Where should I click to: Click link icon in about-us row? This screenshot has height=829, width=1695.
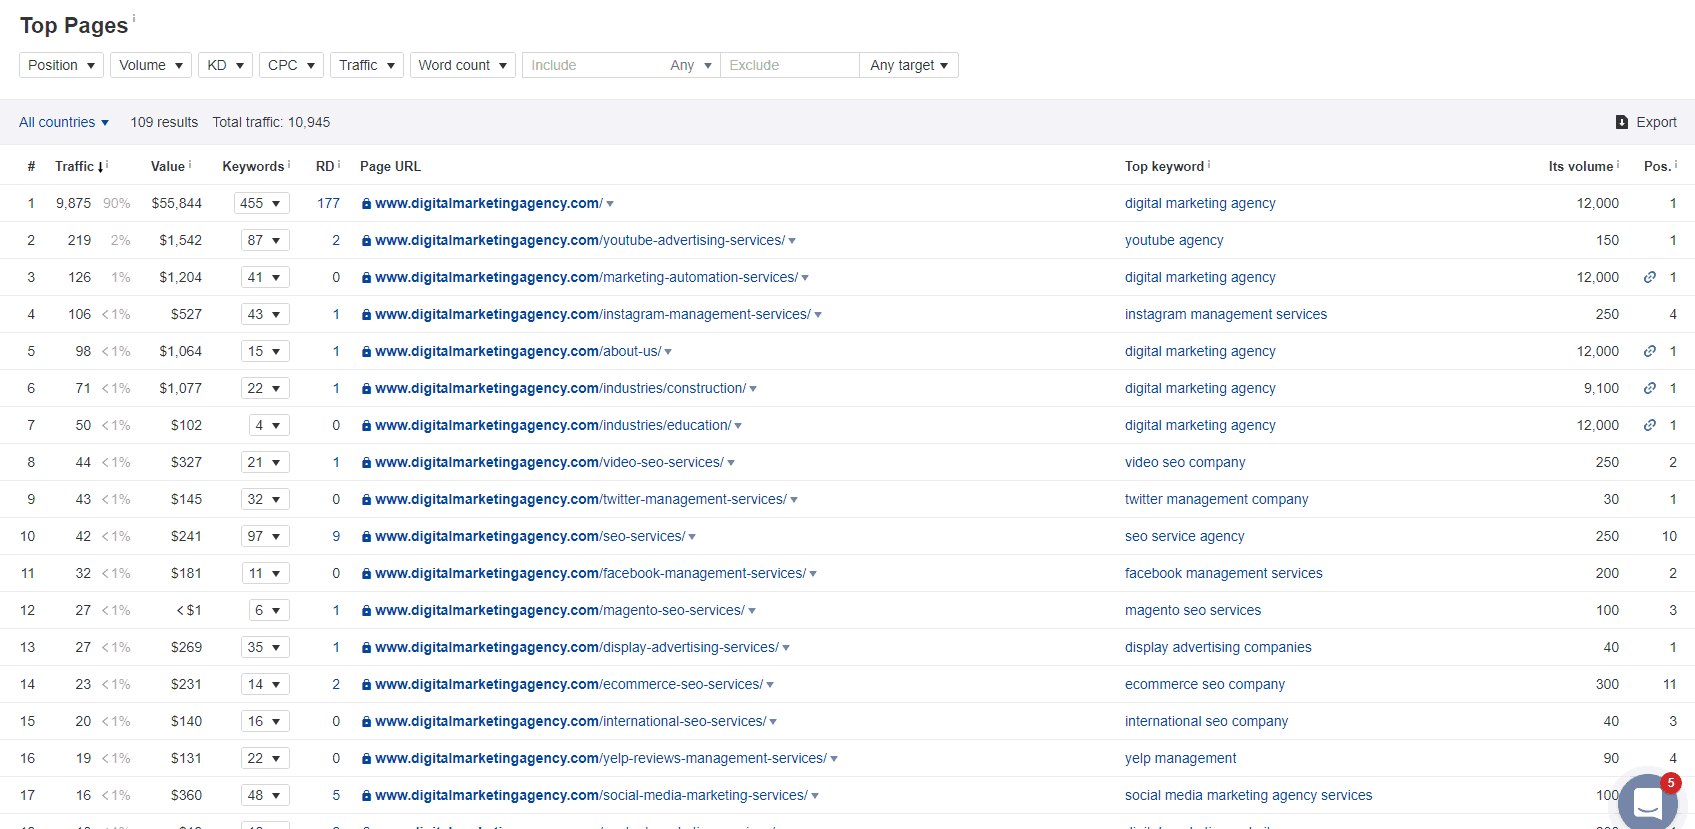coord(1650,351)
